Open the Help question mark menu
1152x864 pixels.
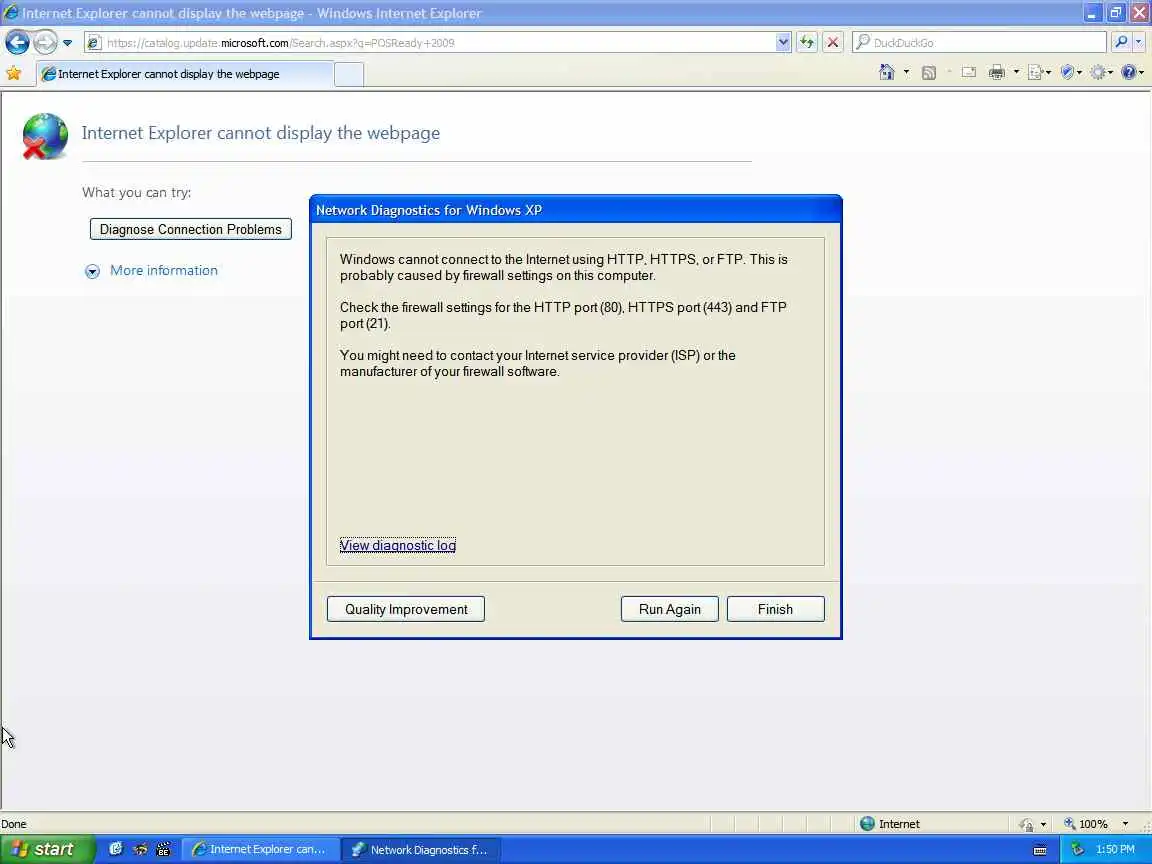pos(1132,72)
